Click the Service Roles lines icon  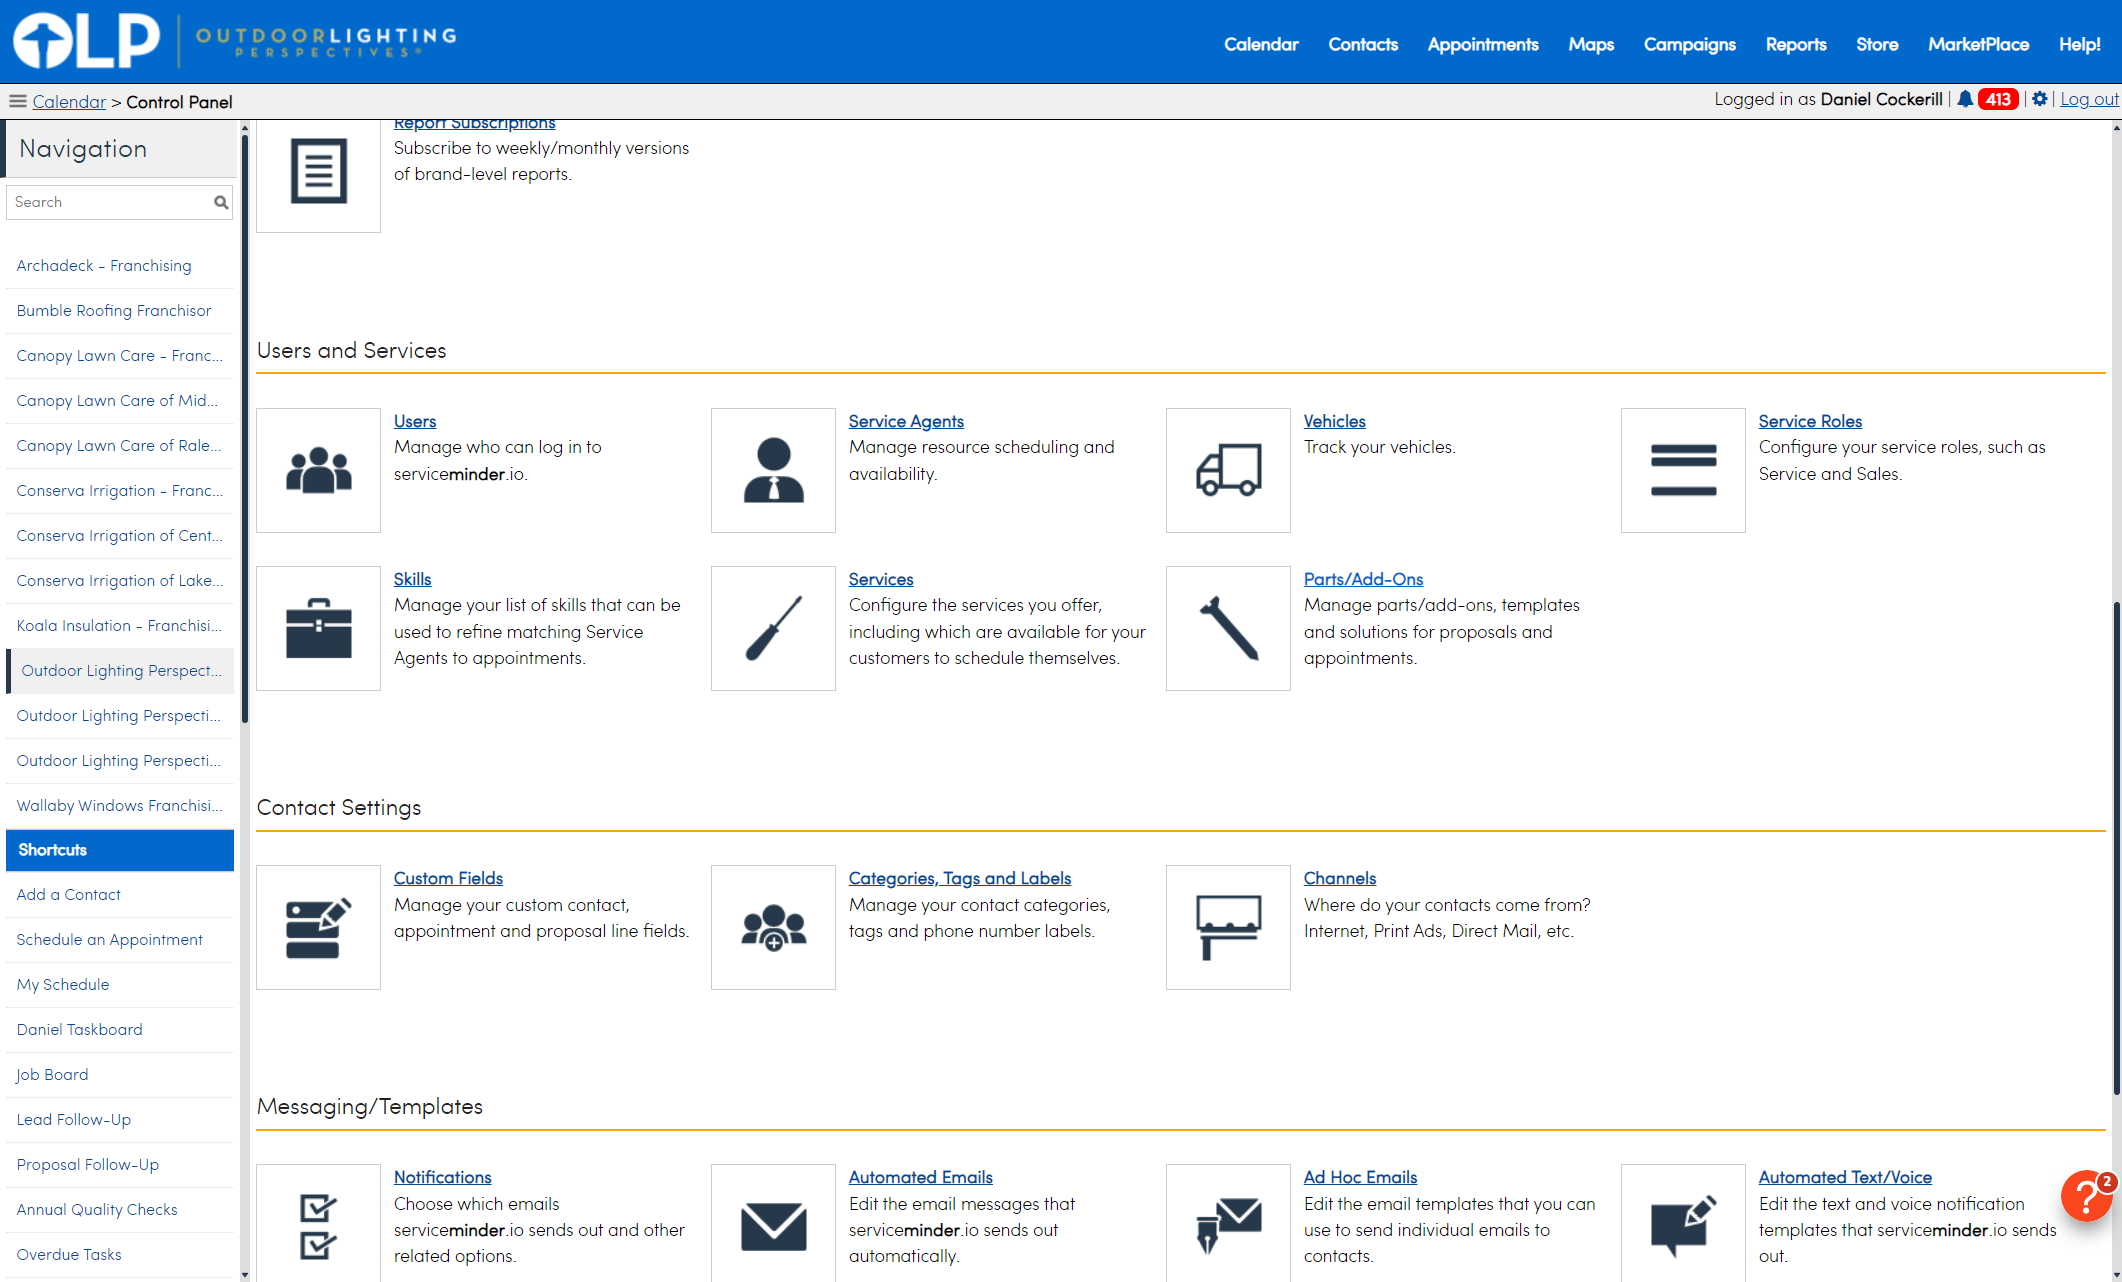click(x=1683, y=470)
